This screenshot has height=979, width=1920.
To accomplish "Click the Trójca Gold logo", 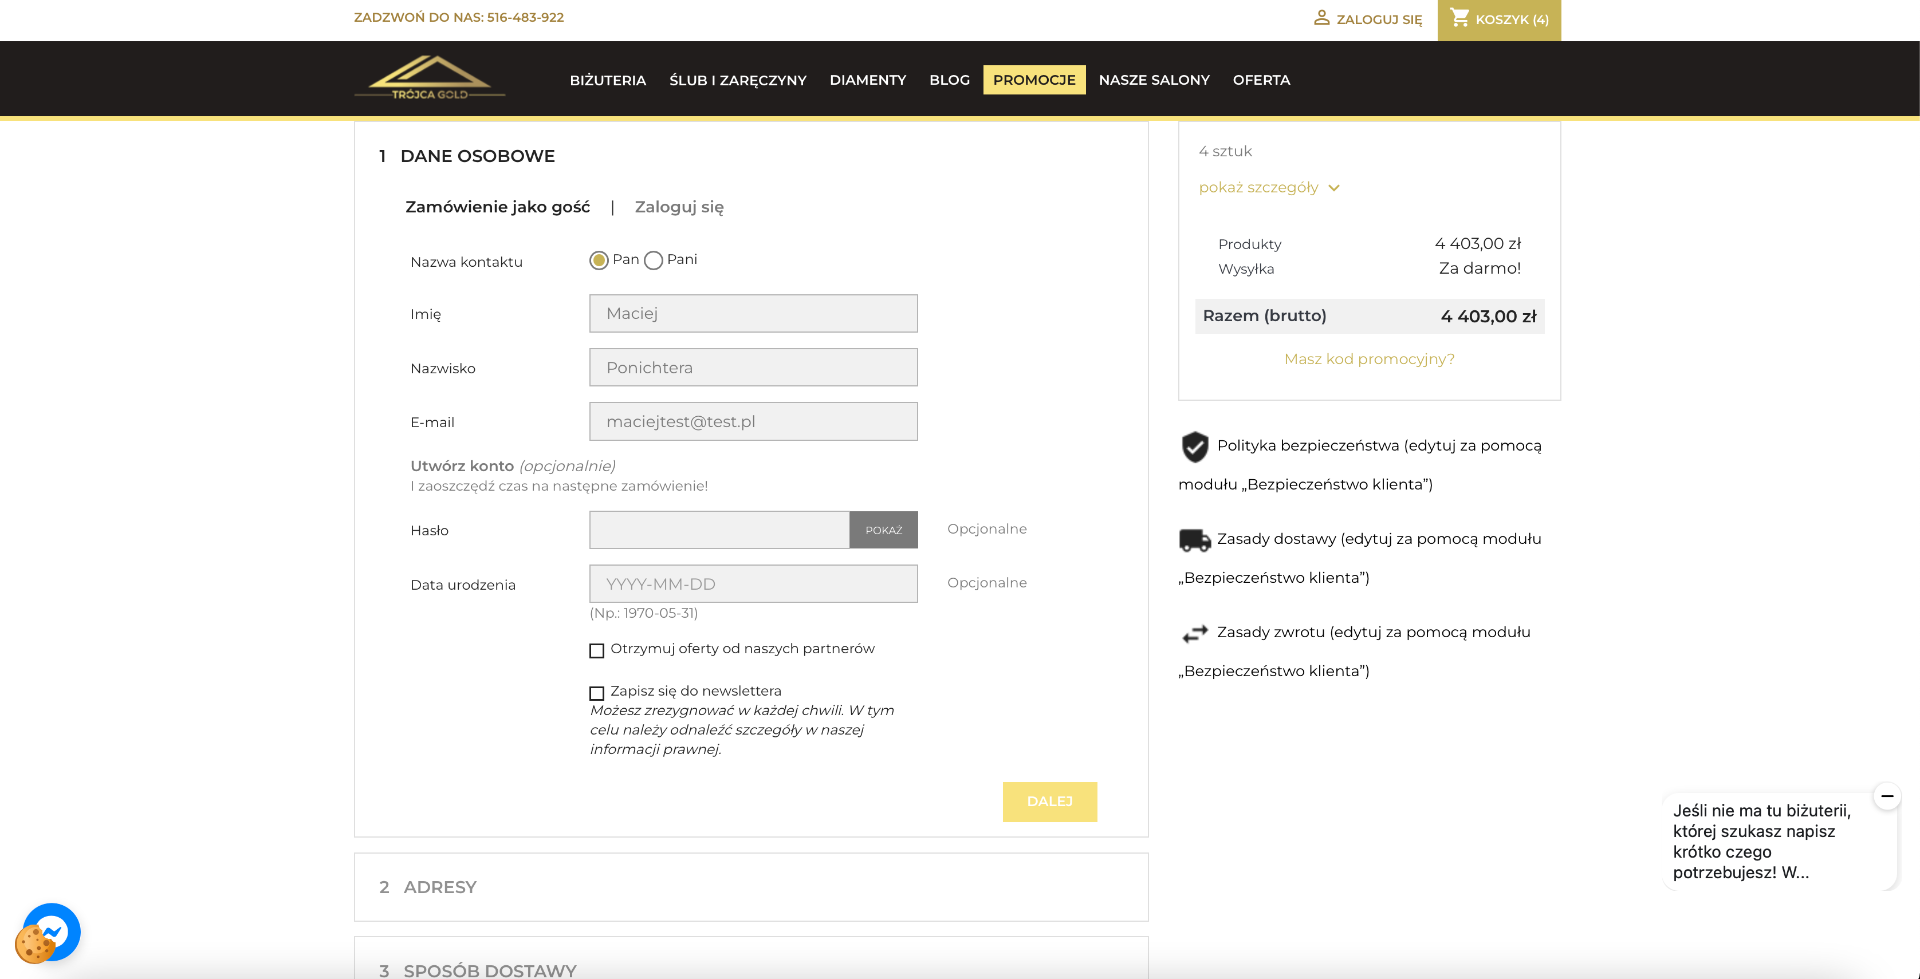I will click(430, 78).
